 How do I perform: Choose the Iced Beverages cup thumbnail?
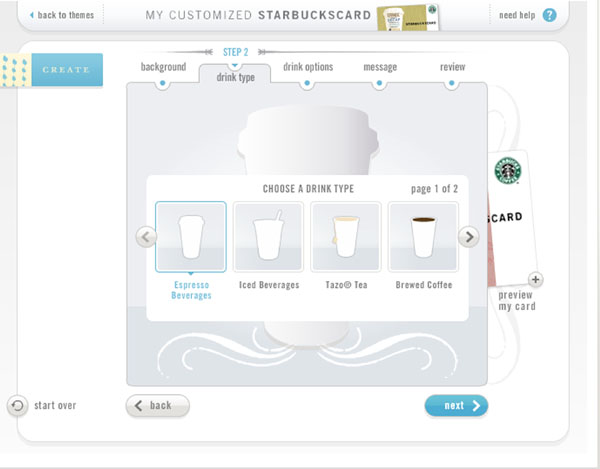(269, 237)
